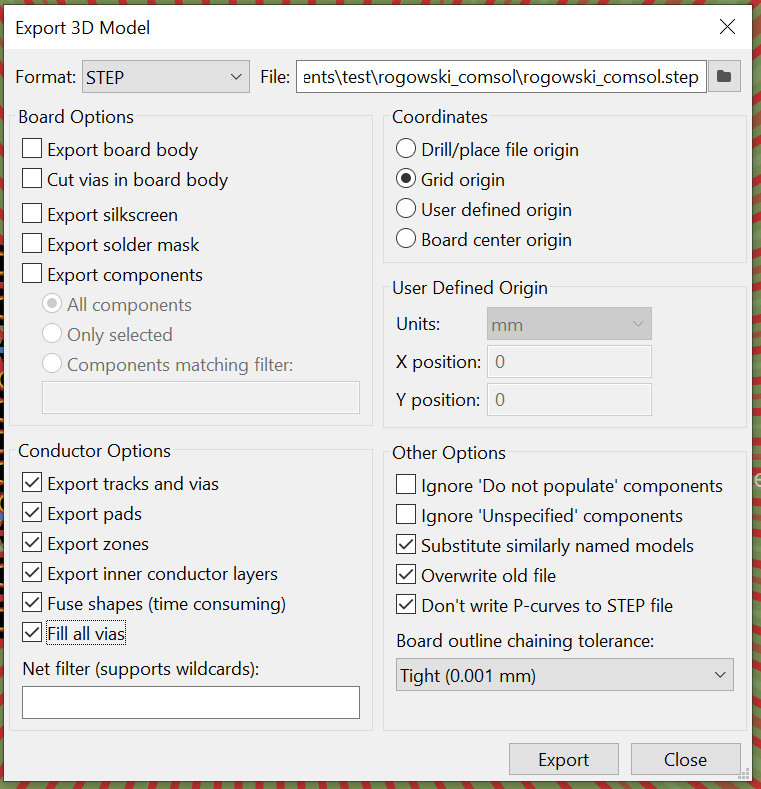
Task: Click the Net filter text field
Action: pyautogui.click(x=191, y=702)
